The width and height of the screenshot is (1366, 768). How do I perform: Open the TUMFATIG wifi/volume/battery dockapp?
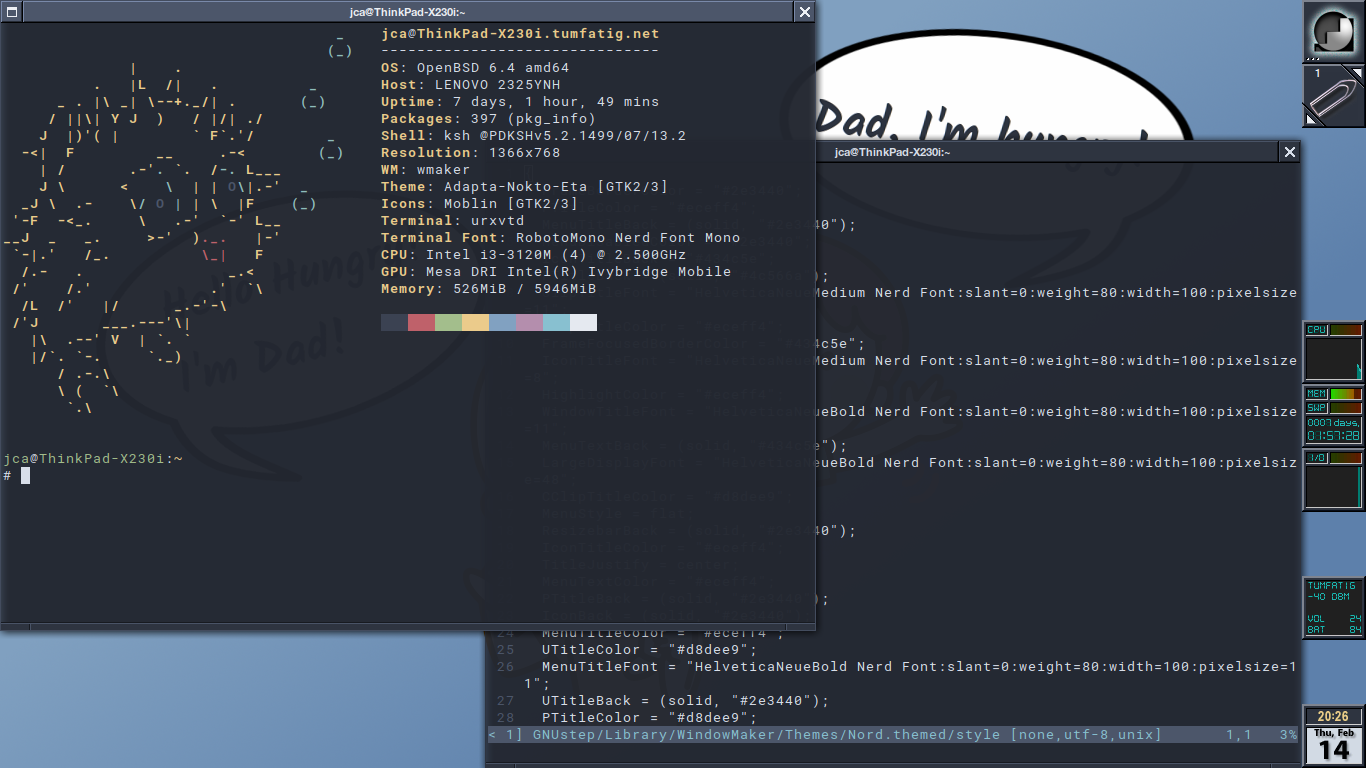pos(1334,608)
